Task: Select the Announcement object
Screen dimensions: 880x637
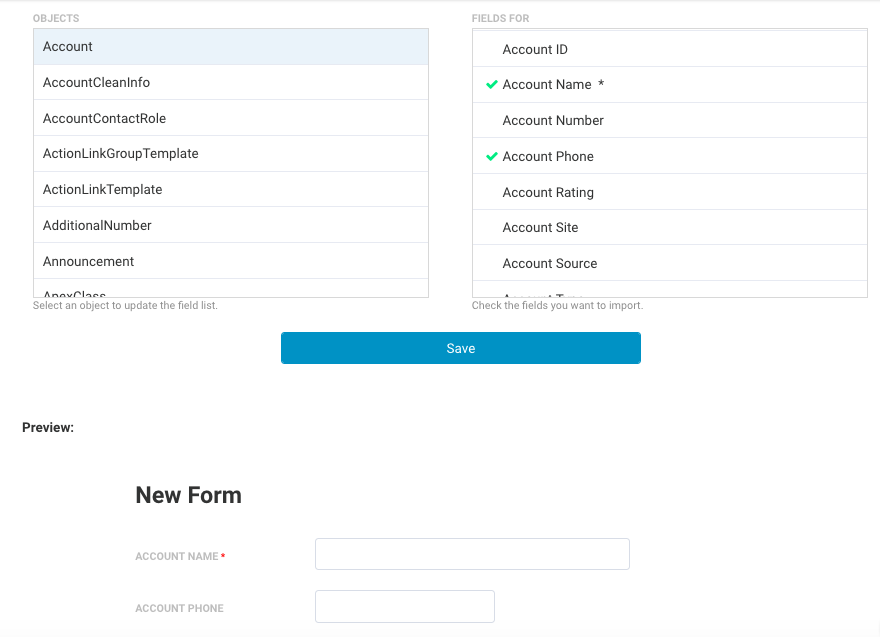Action: point(231,261)
